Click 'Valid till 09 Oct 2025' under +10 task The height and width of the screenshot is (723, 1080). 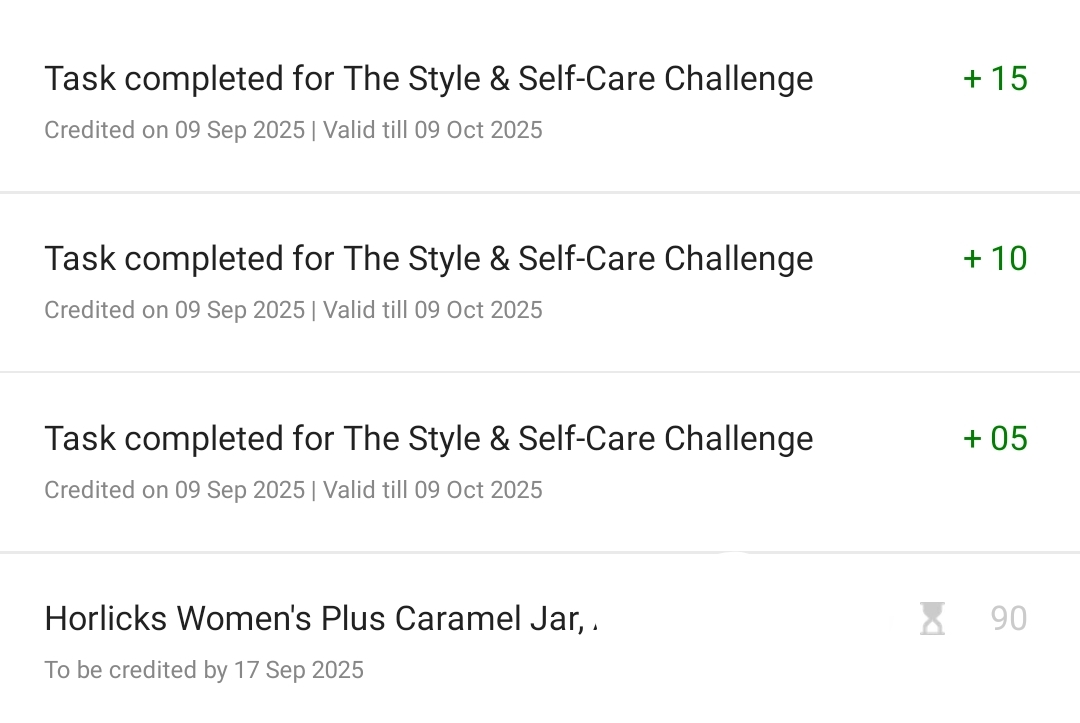point(432,310)
